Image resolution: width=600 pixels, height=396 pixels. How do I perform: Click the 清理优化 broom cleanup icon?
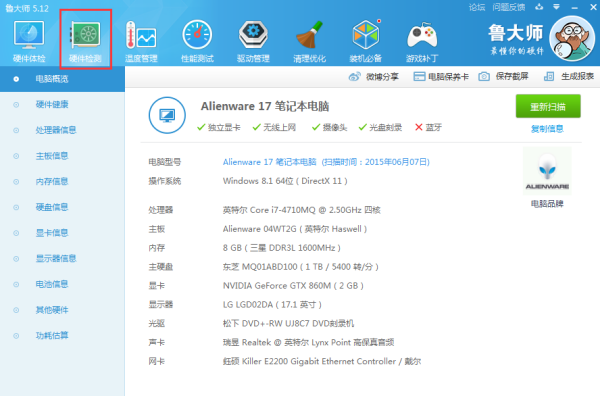tap(309, 35)
